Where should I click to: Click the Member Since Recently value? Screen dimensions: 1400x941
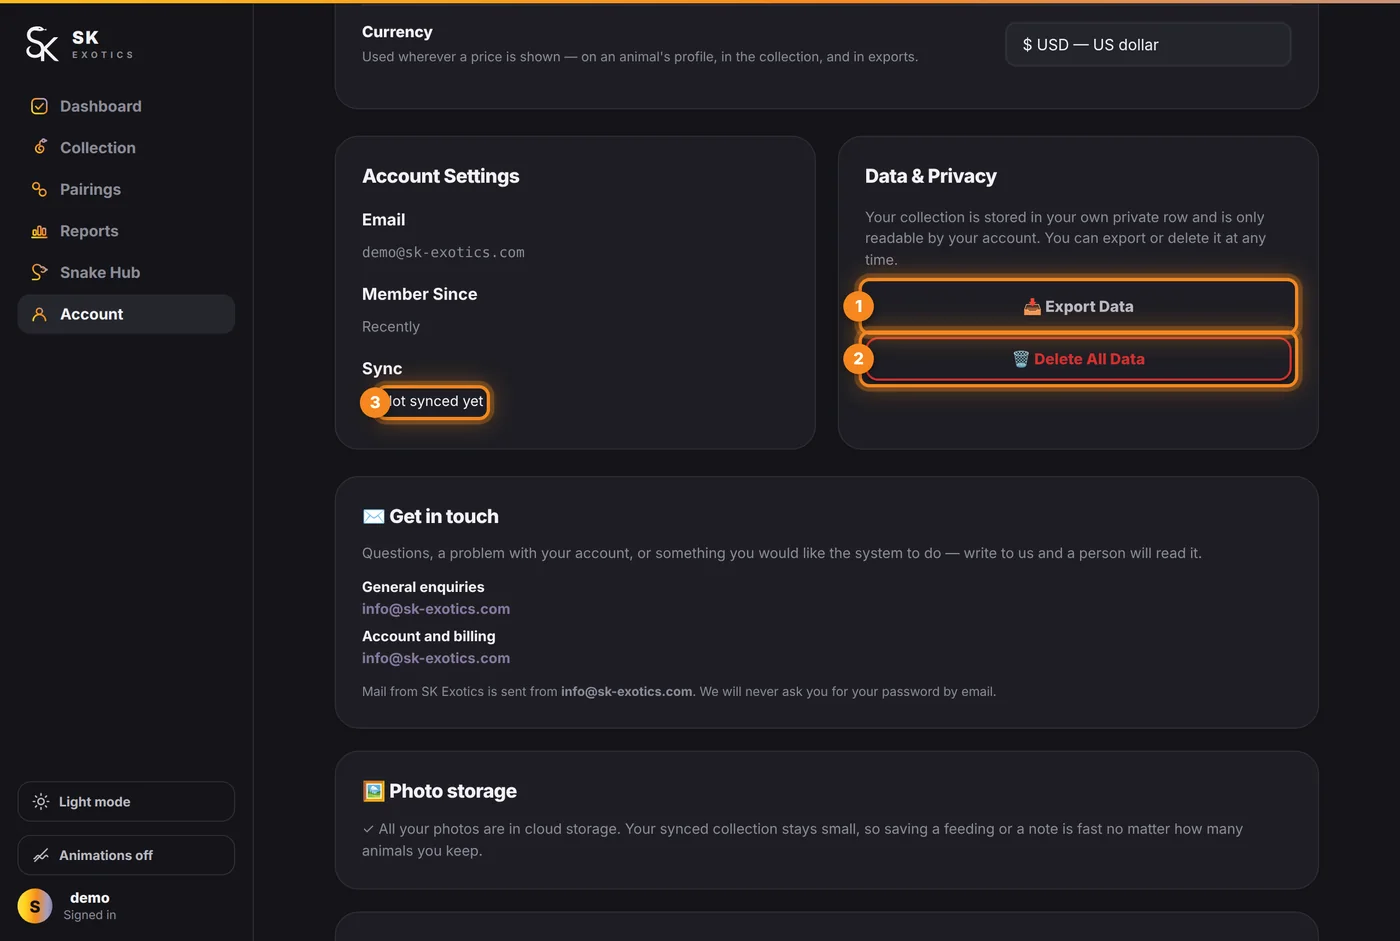click(391, 327)
